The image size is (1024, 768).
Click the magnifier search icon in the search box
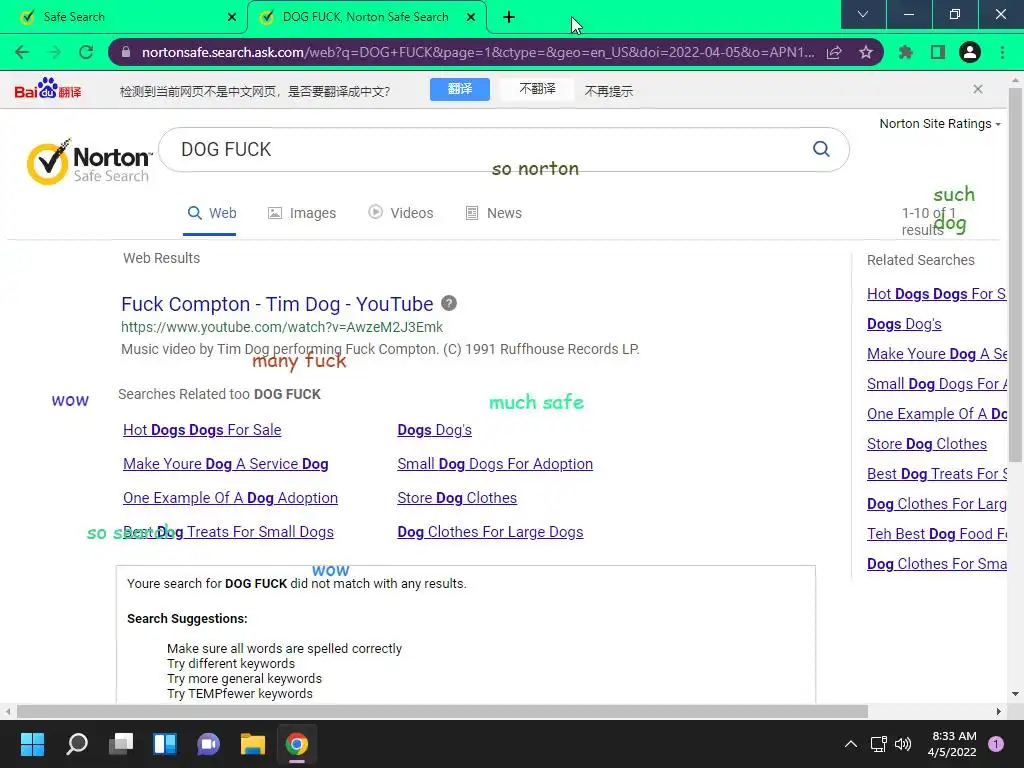point(821,150)
